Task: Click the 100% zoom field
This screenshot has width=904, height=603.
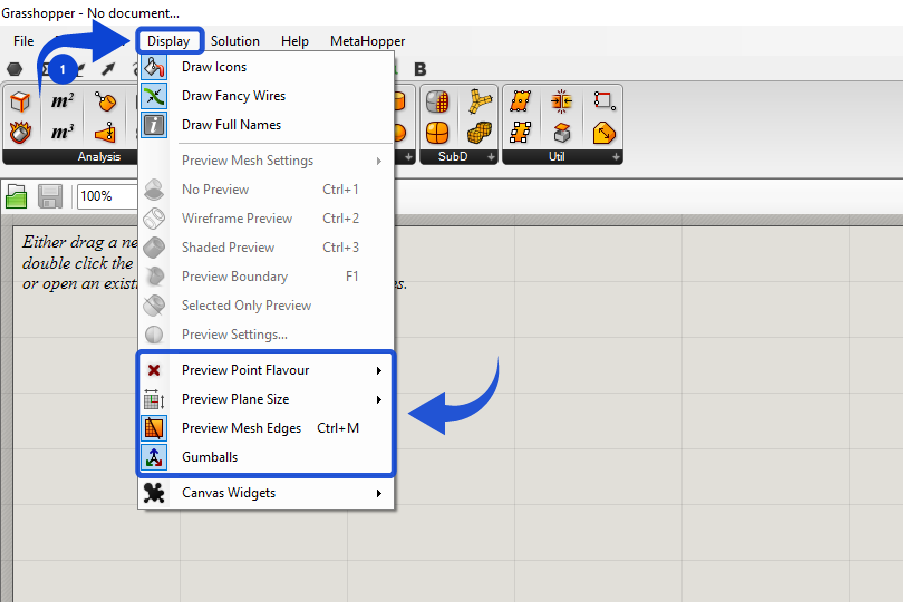Action: [107, 197]
